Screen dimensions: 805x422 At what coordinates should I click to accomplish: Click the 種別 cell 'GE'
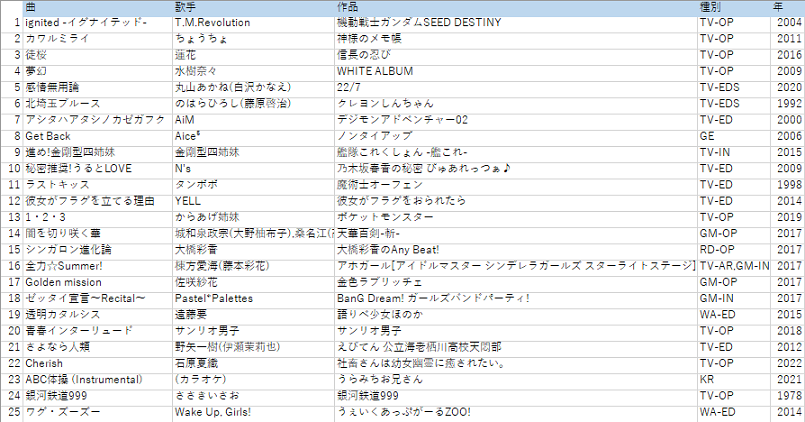[734, 136]
